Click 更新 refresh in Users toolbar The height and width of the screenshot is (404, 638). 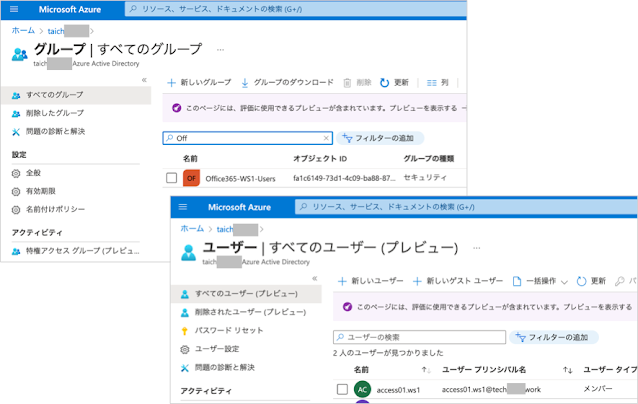click(591, 281)
